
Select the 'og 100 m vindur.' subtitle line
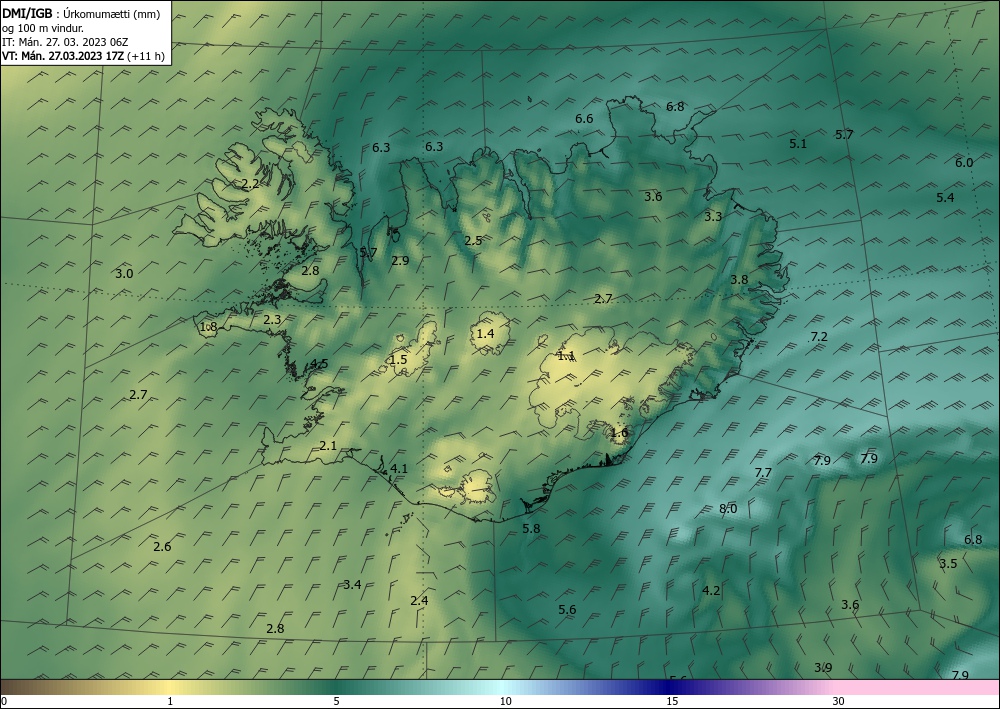point(43,28)
